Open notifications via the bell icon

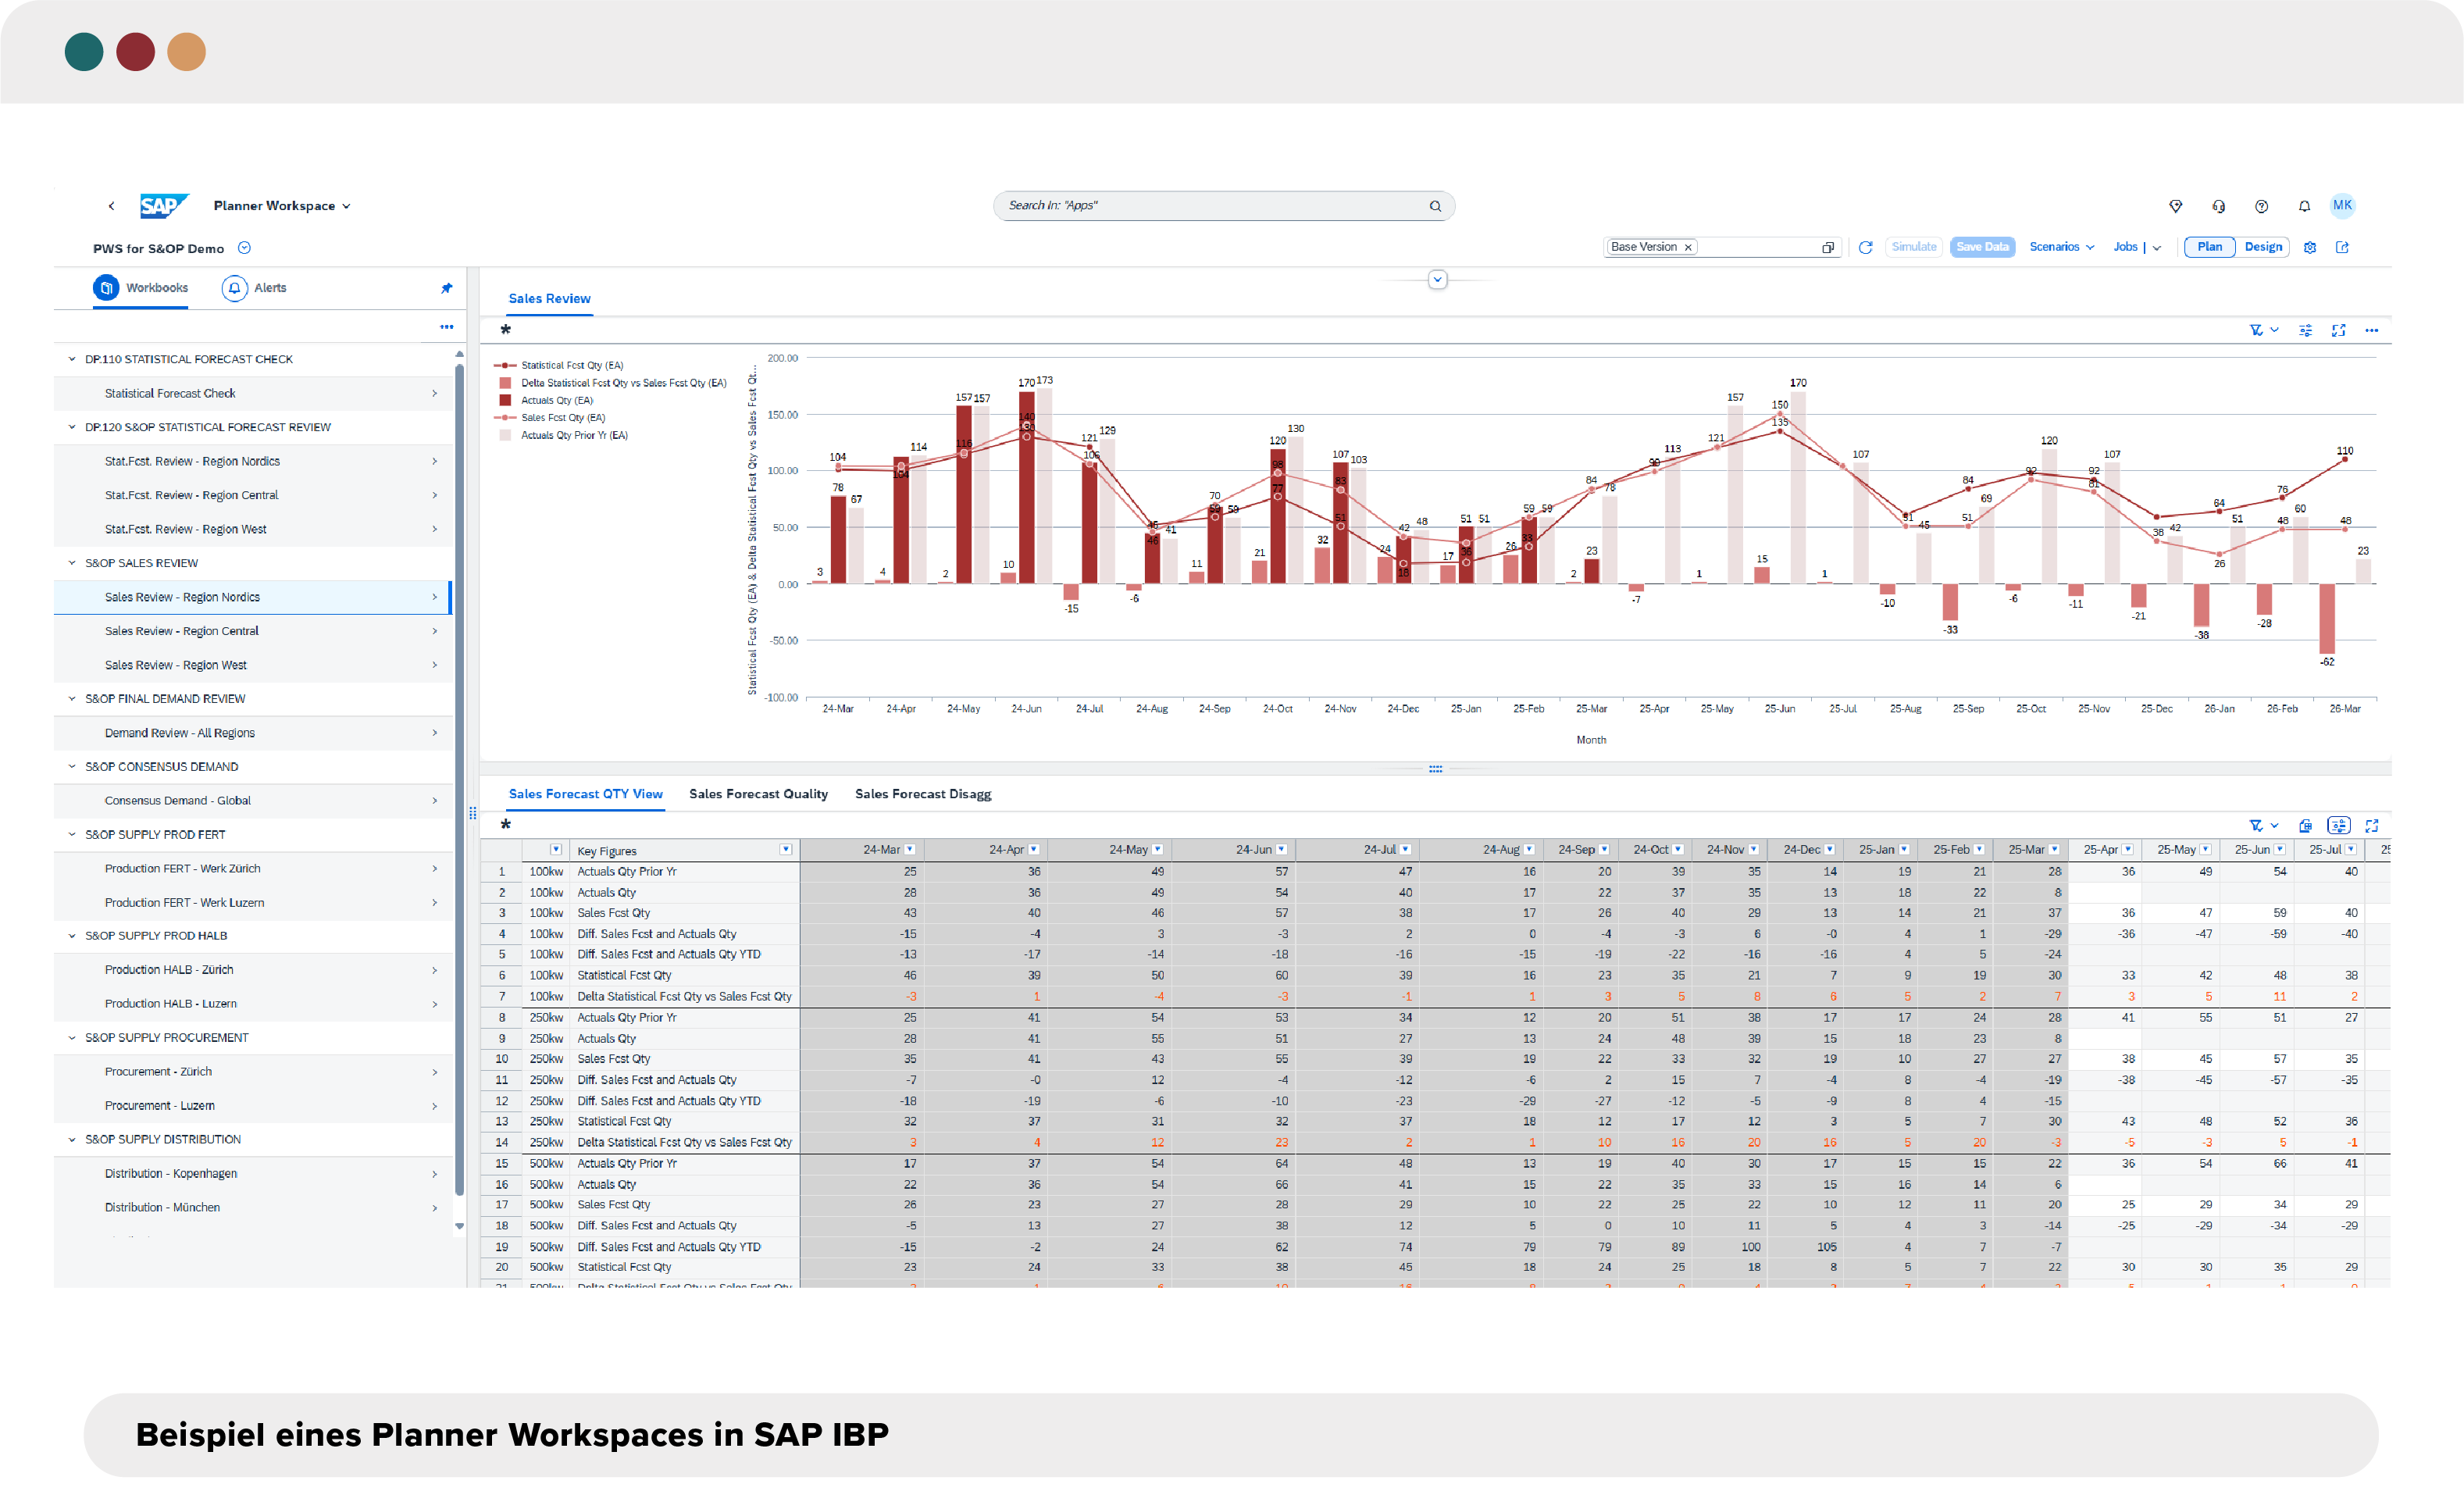pos(2303,206)
